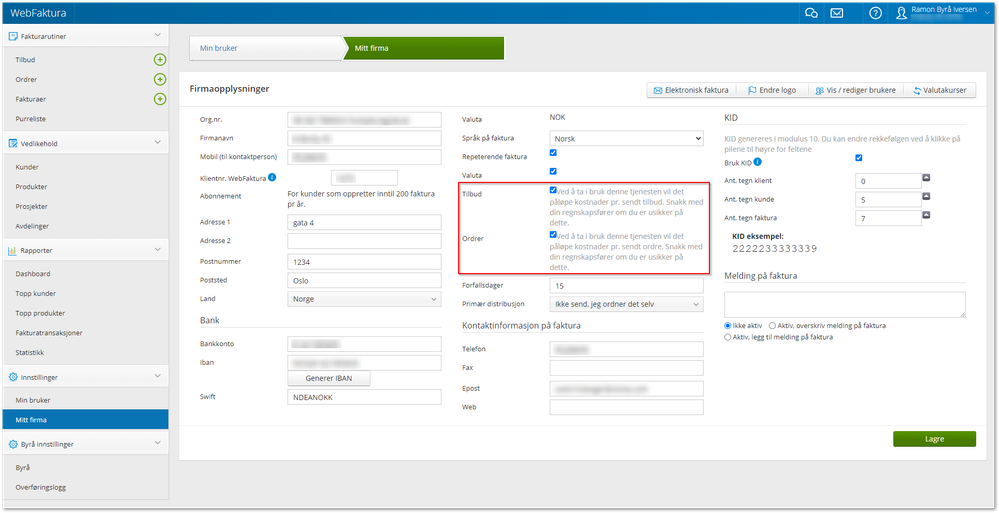Click the Innstillinger gear icon

coord(12,377)
